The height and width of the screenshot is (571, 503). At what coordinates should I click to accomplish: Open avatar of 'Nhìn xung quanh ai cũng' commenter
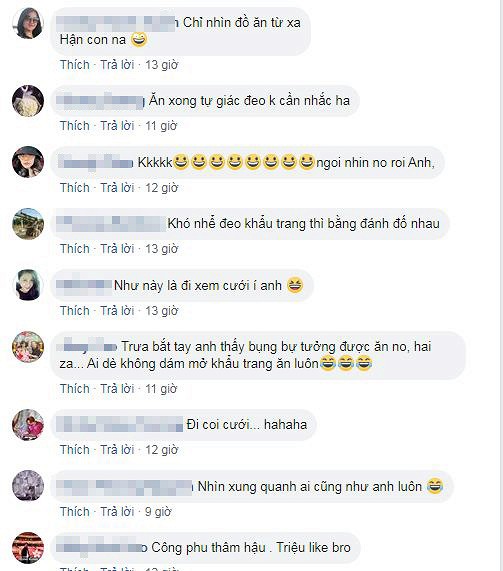point(28,486)
